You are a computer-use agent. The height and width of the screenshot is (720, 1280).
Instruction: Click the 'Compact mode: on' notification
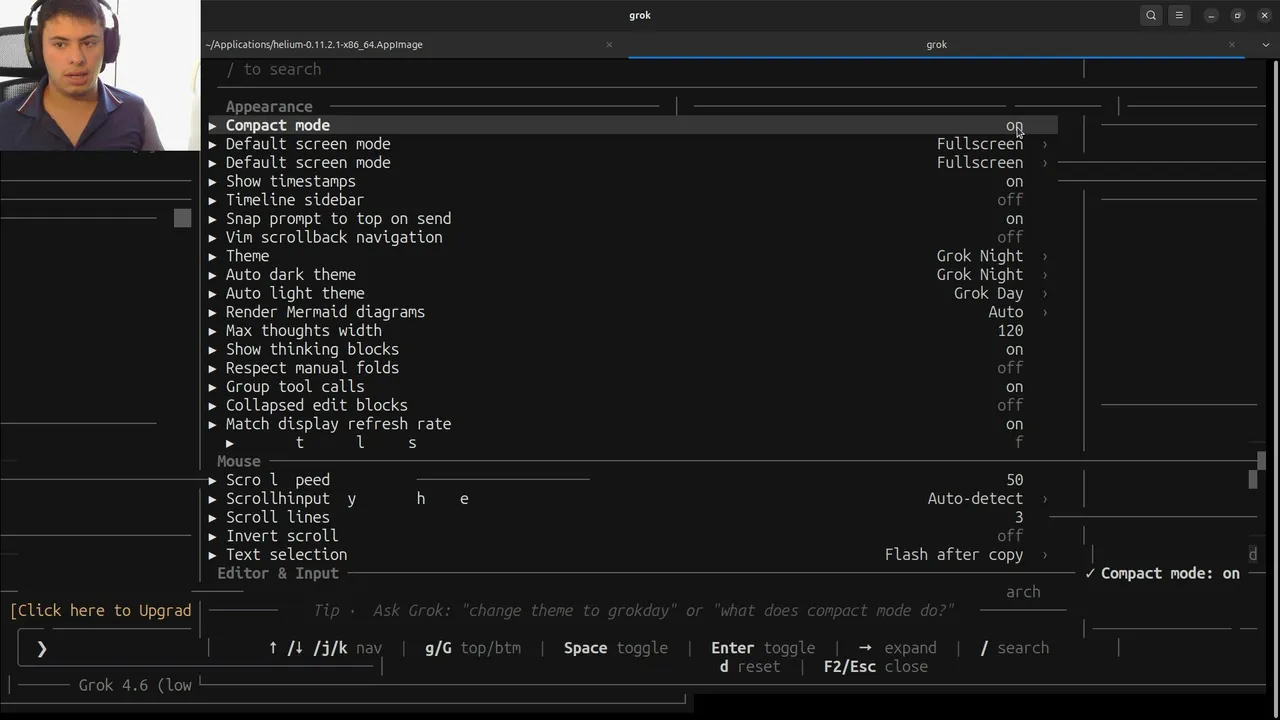point(1162,574)
